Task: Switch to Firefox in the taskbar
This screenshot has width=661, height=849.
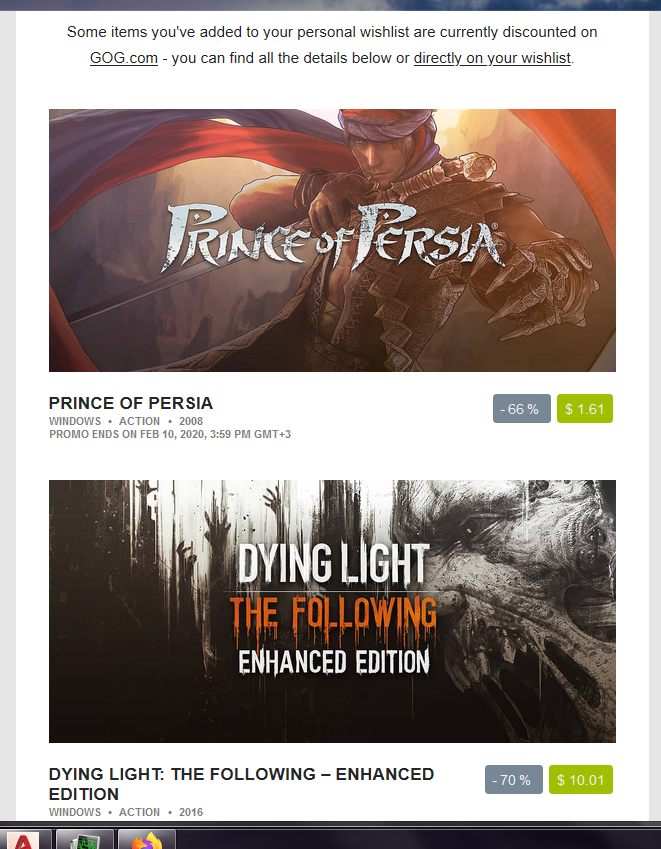Action: (x=146, y=839)
